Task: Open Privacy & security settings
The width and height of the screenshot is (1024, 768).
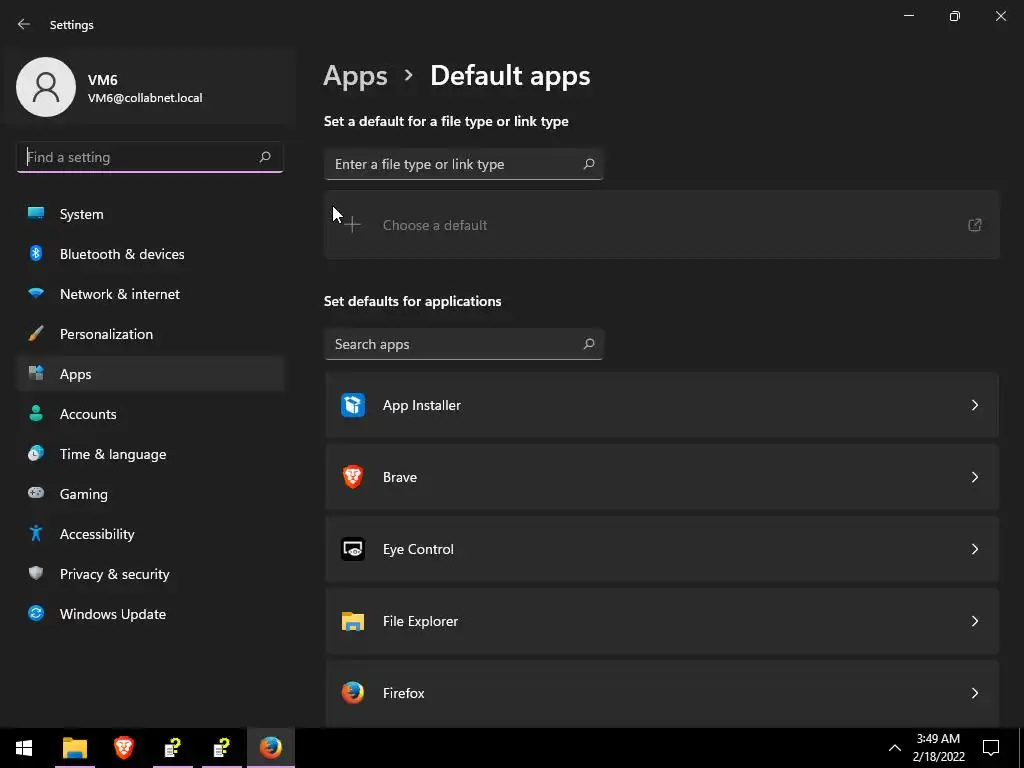Action: (x=151, y=574)
